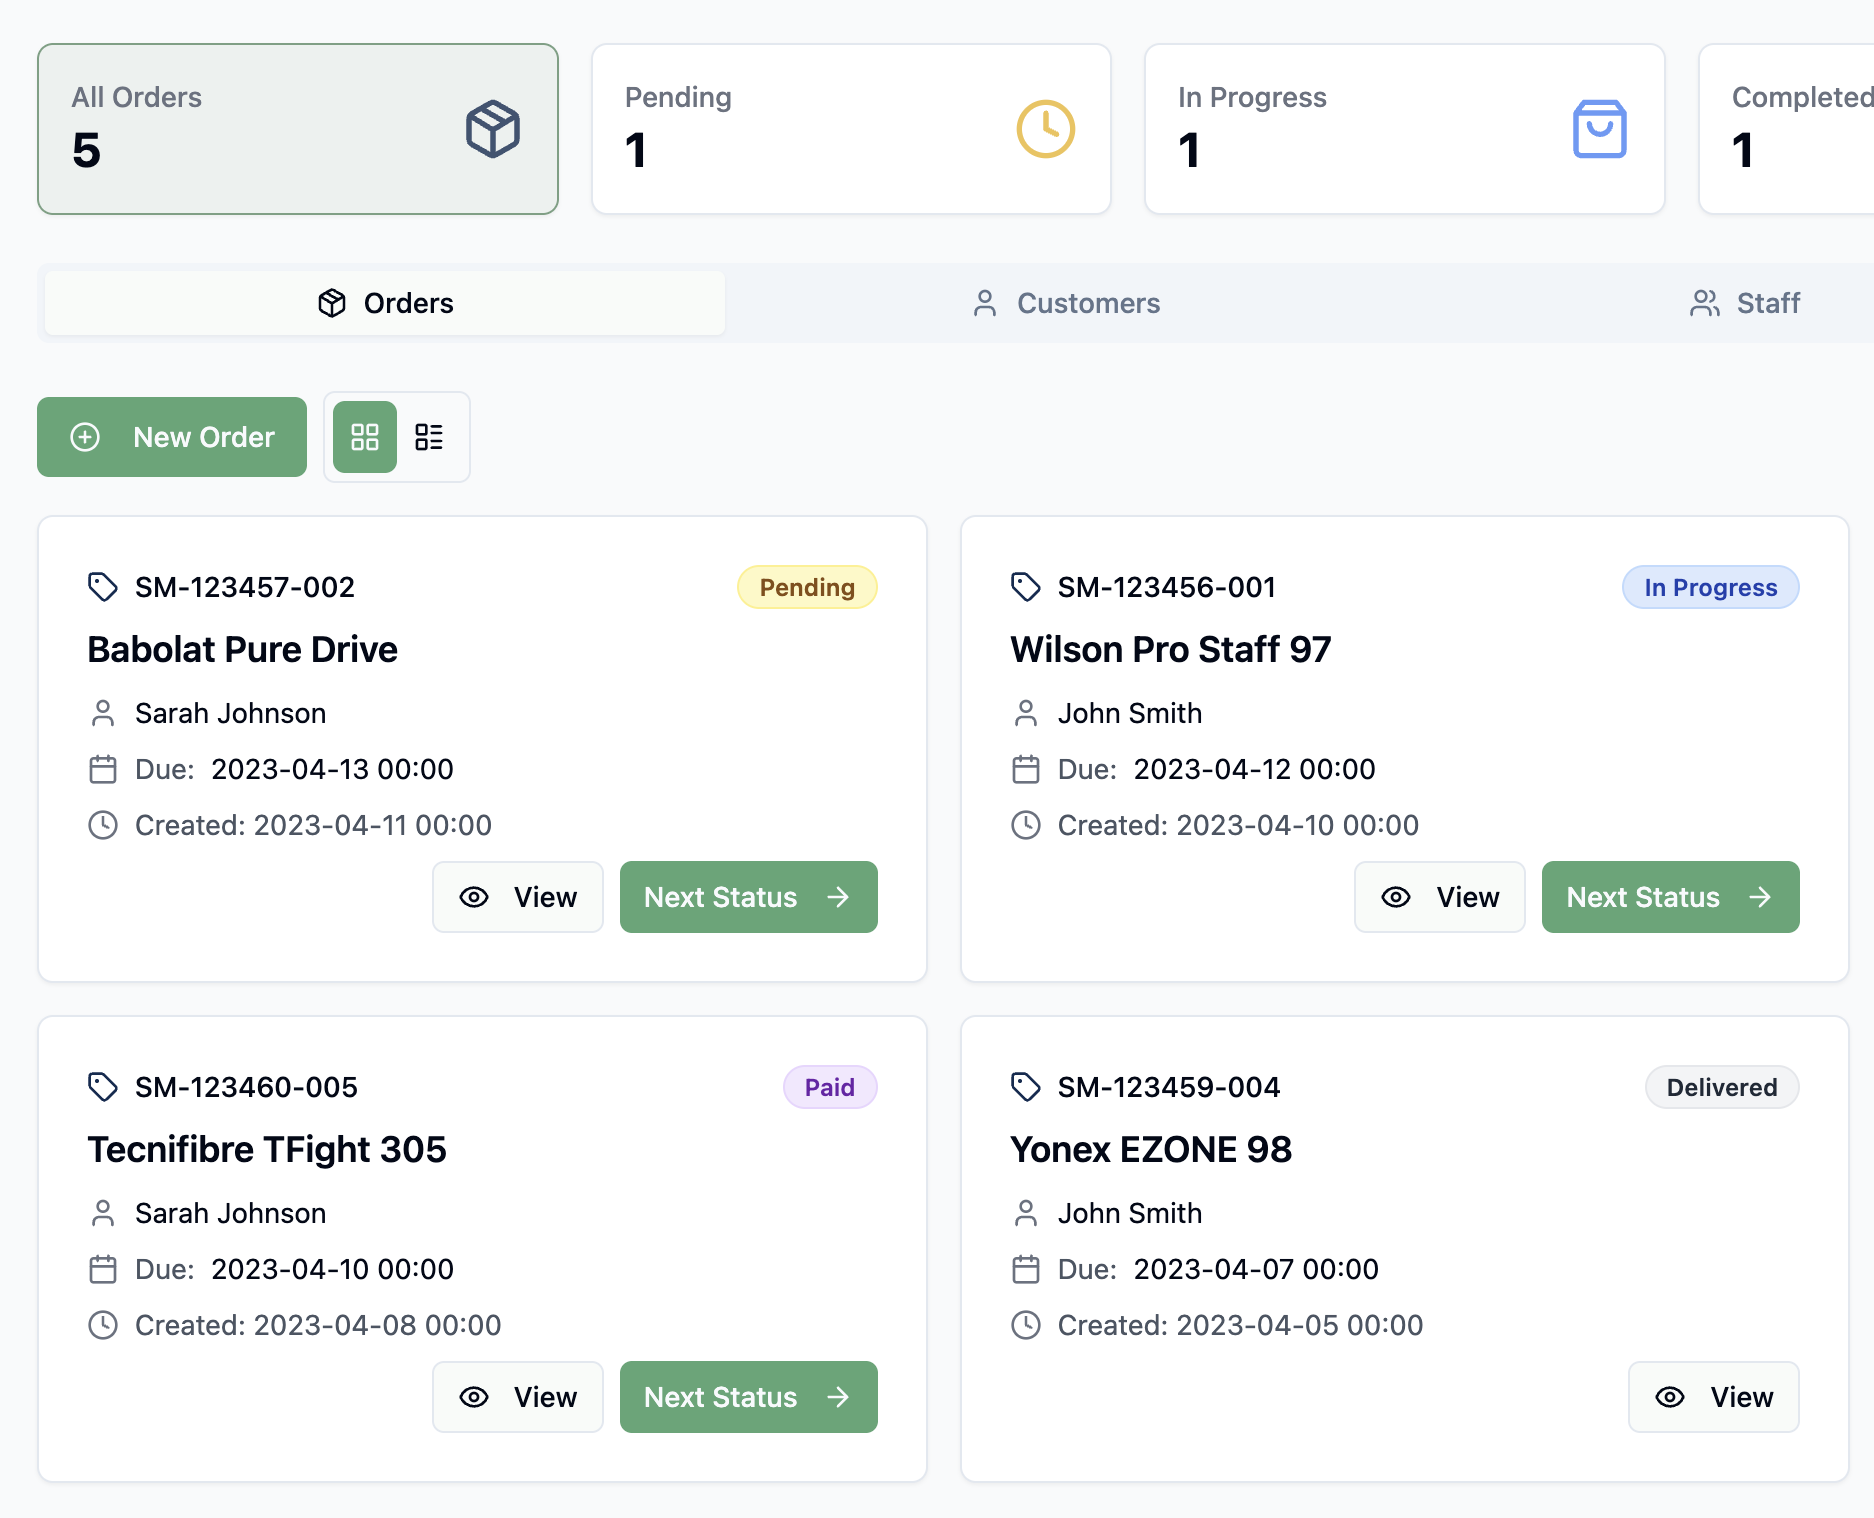Screen dimensions: 1874x1518
Task: Click calendar icon for due date 2023-04-12
Action: click(1026, 769)
